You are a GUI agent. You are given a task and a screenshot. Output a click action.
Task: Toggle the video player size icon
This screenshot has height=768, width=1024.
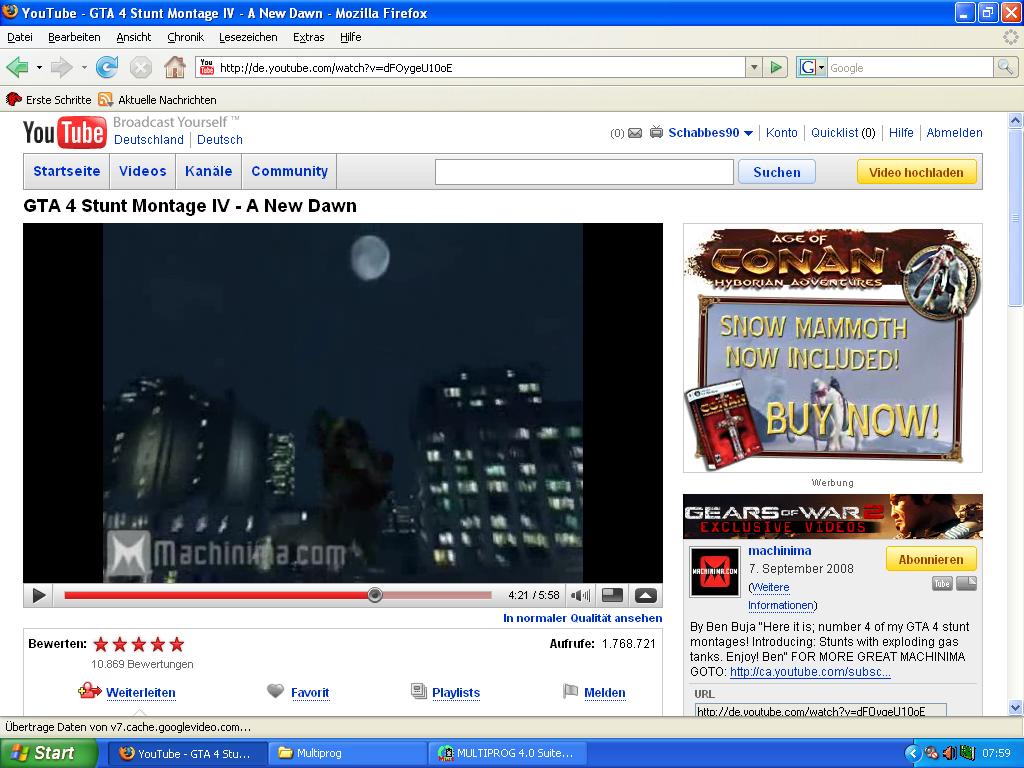[x=612, y=595]
